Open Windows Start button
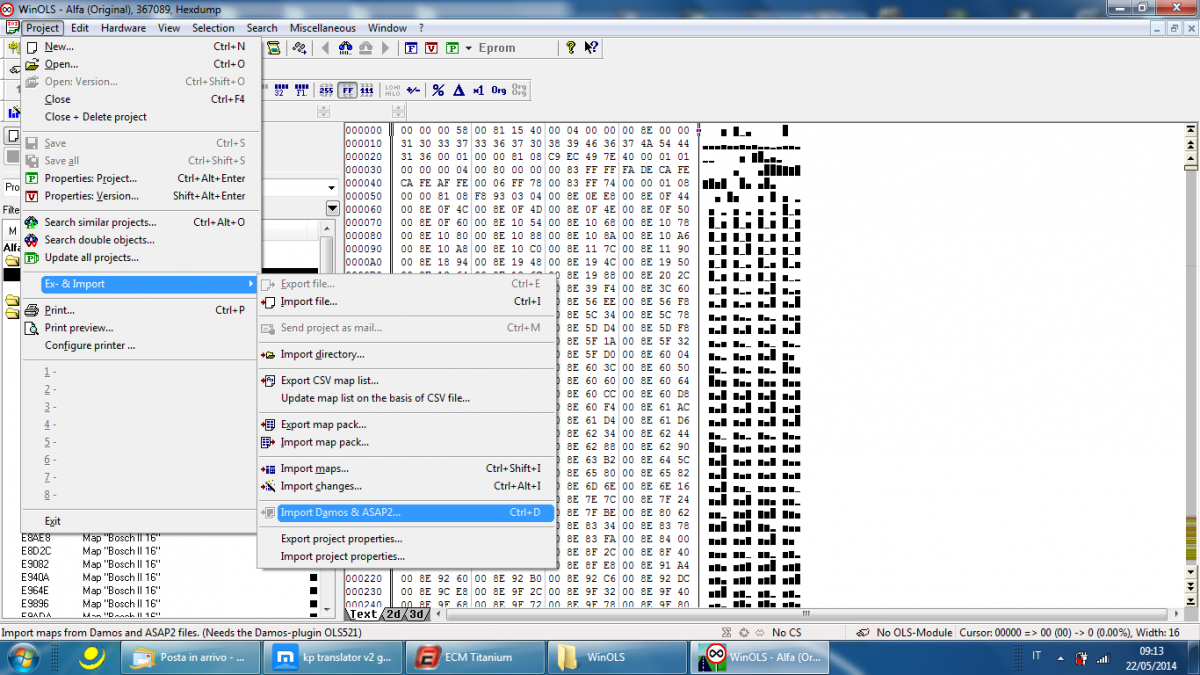Image resolution: width=1200 pixels, height=675 pixels. 23,656
